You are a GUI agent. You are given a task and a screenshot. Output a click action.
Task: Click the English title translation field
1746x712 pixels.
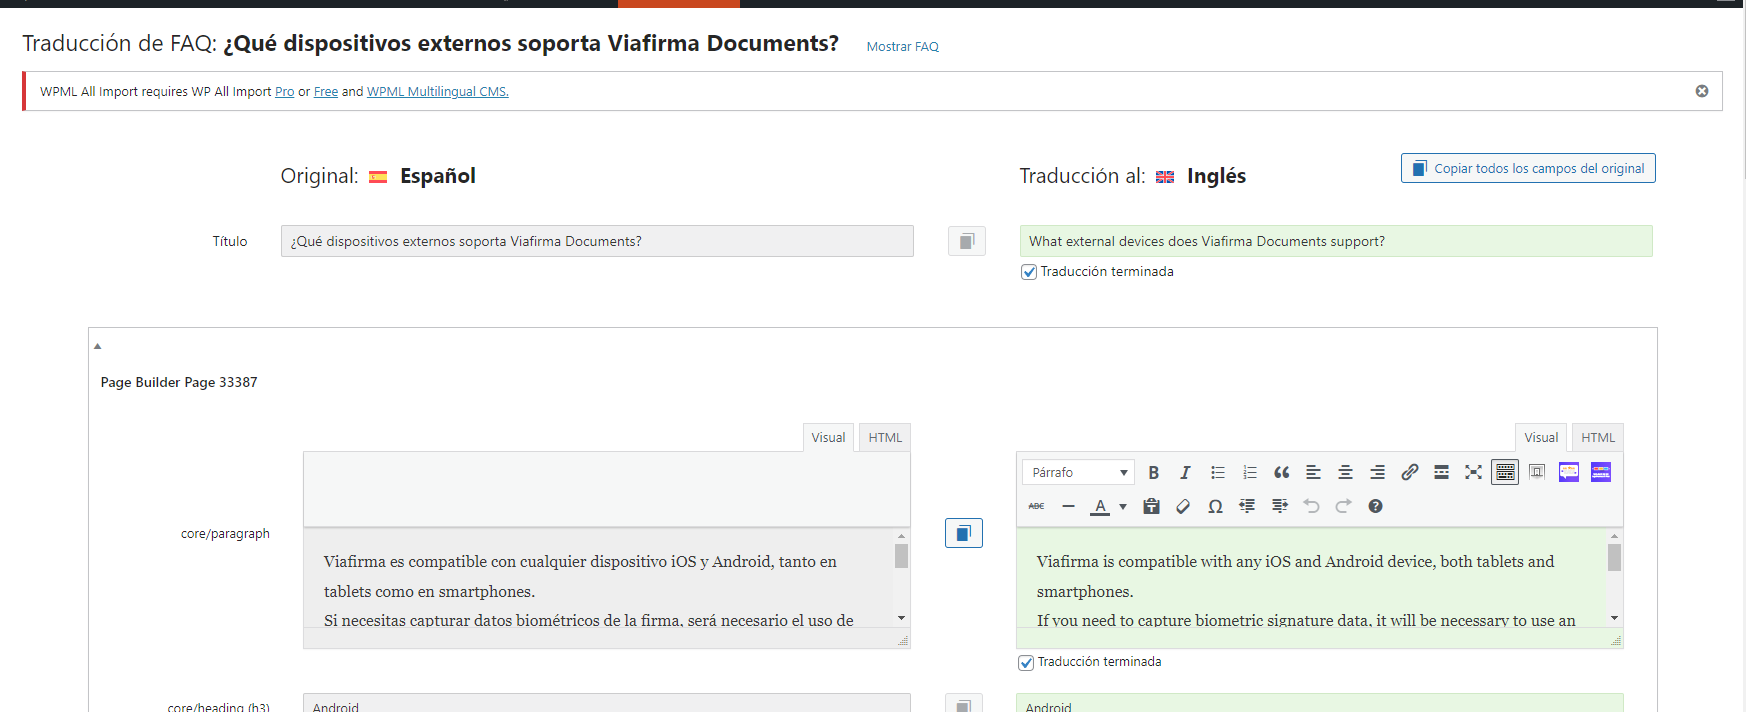tap(1336, 241)
